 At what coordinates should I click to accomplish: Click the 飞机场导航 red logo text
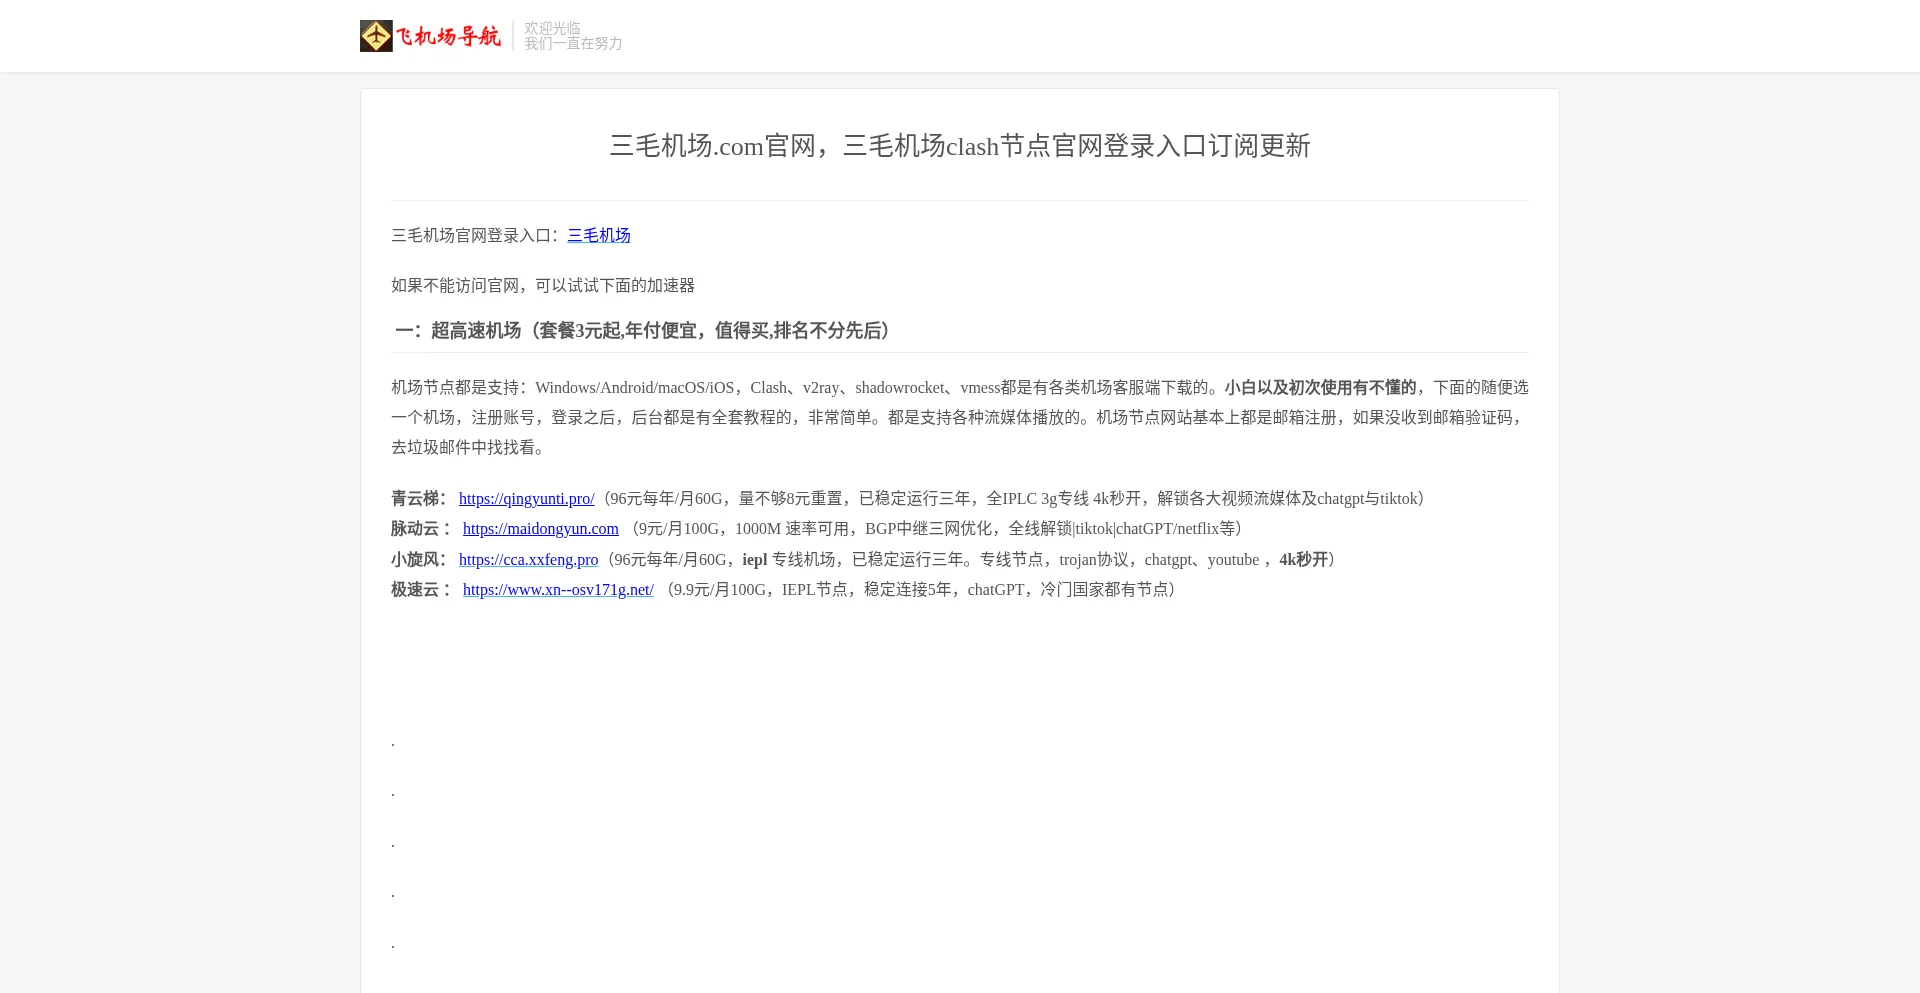[448, 37]
